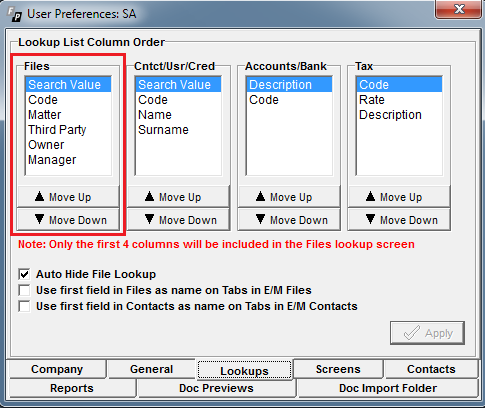Switch to the Screens tab
485x408 pixels.
click(x=338, y=369)
